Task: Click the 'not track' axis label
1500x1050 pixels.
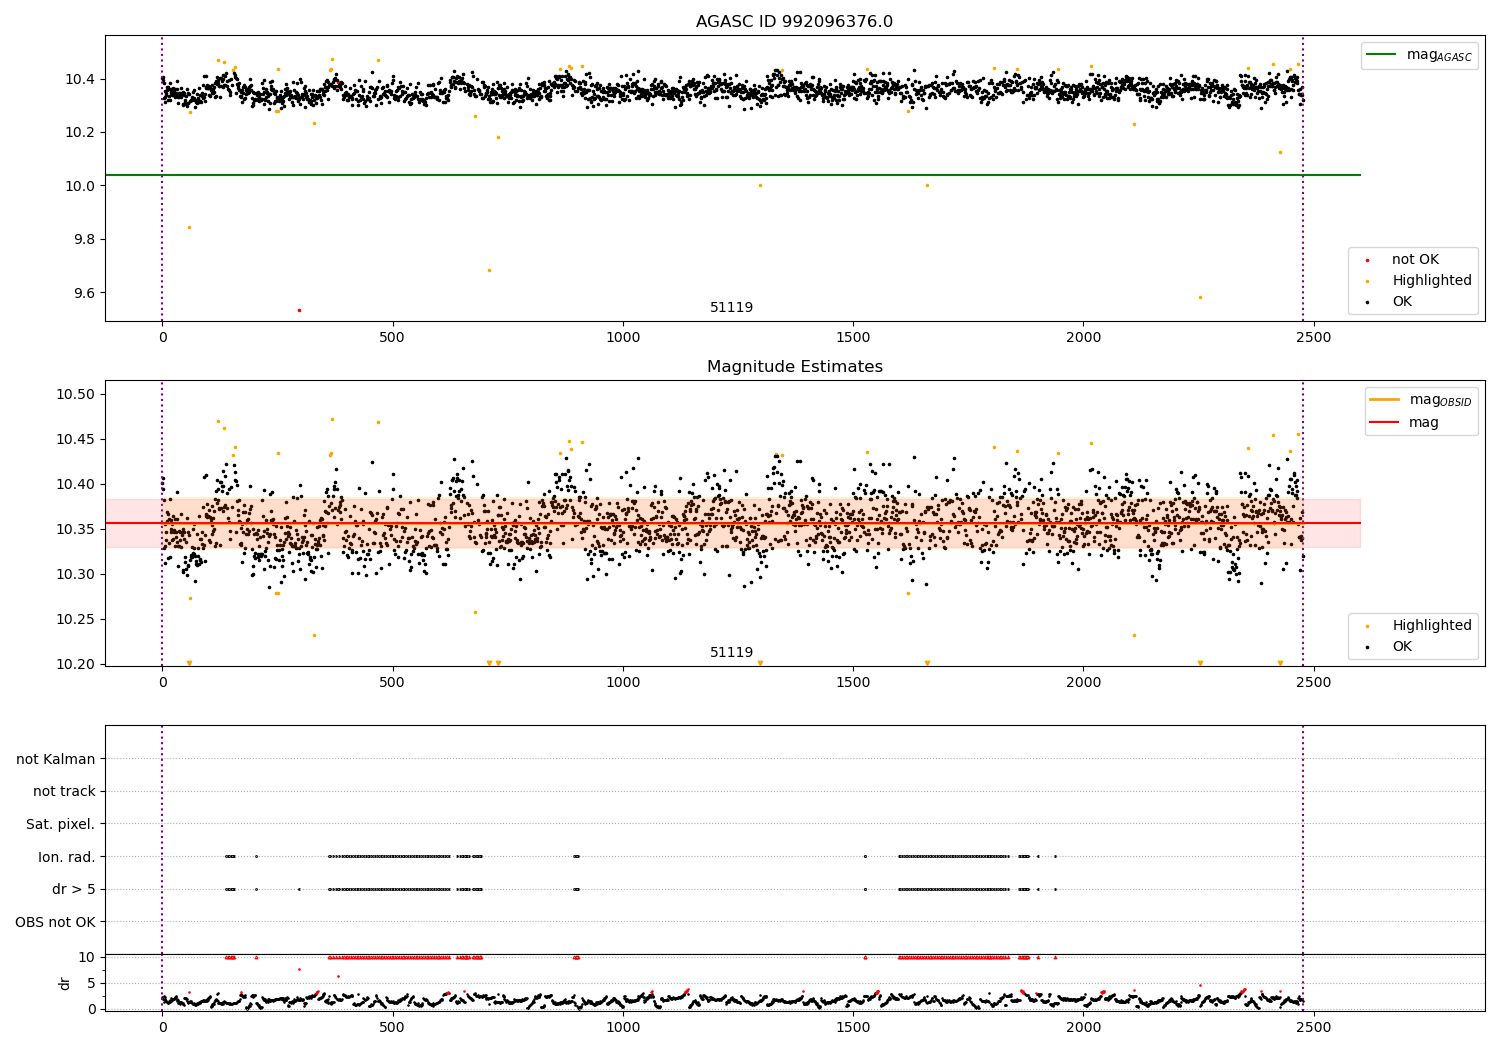Action: coord(64,792)
